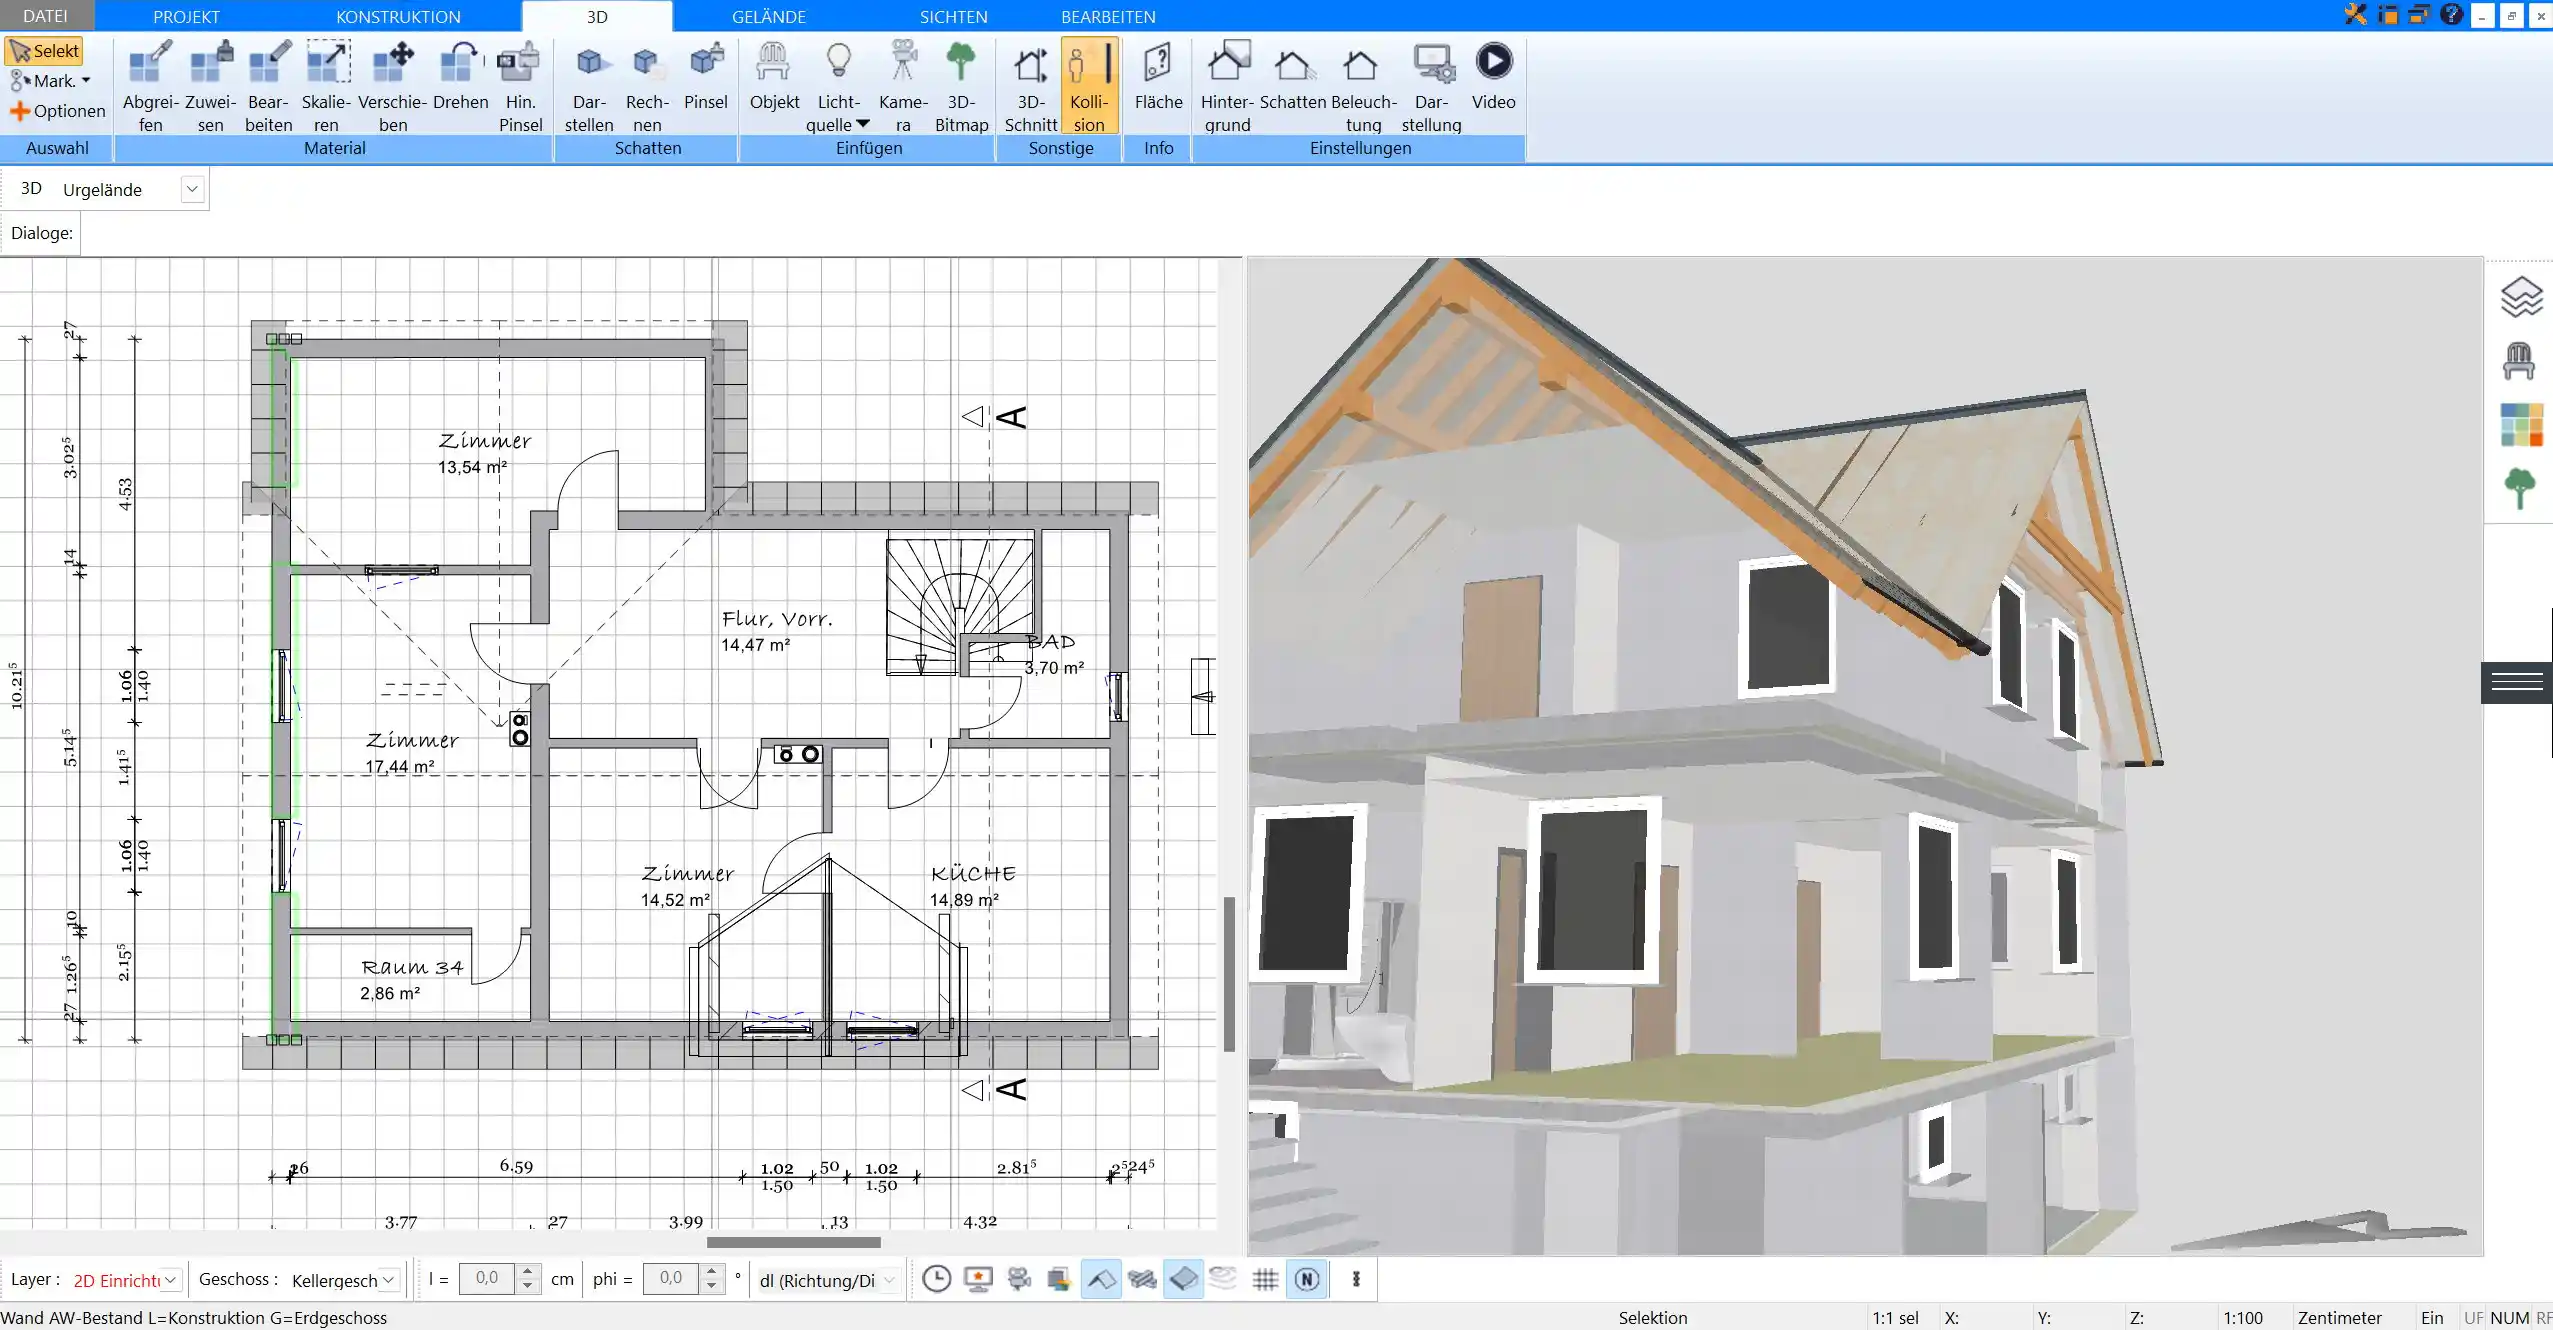Open the 3D-Schnitt tool
This screenshot has height=1330, width=2553.
click(1030, 86)
